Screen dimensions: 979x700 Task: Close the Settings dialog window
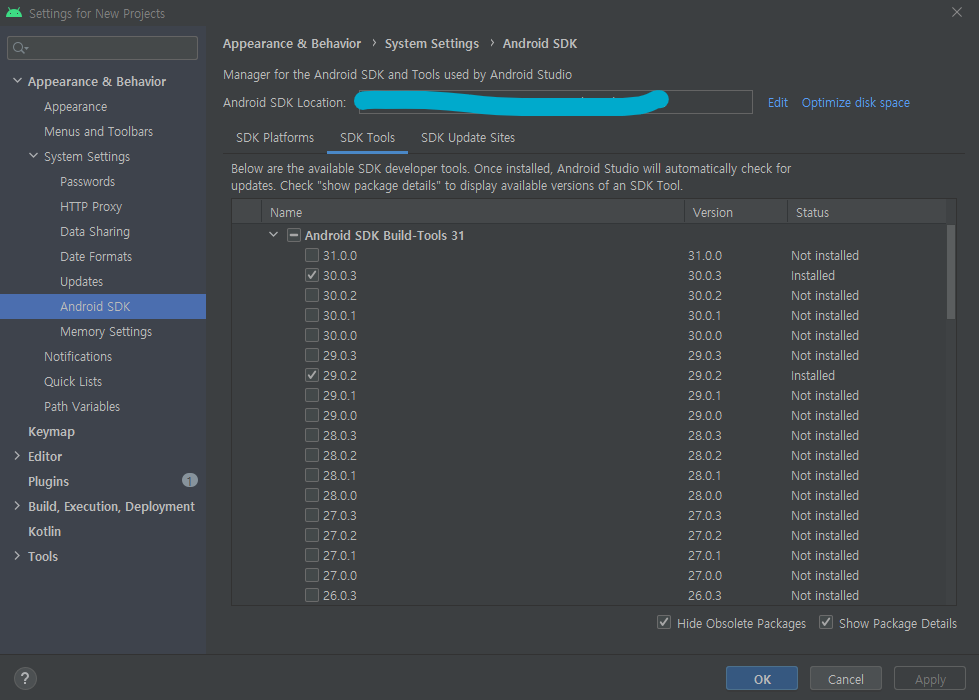point(957,12)
